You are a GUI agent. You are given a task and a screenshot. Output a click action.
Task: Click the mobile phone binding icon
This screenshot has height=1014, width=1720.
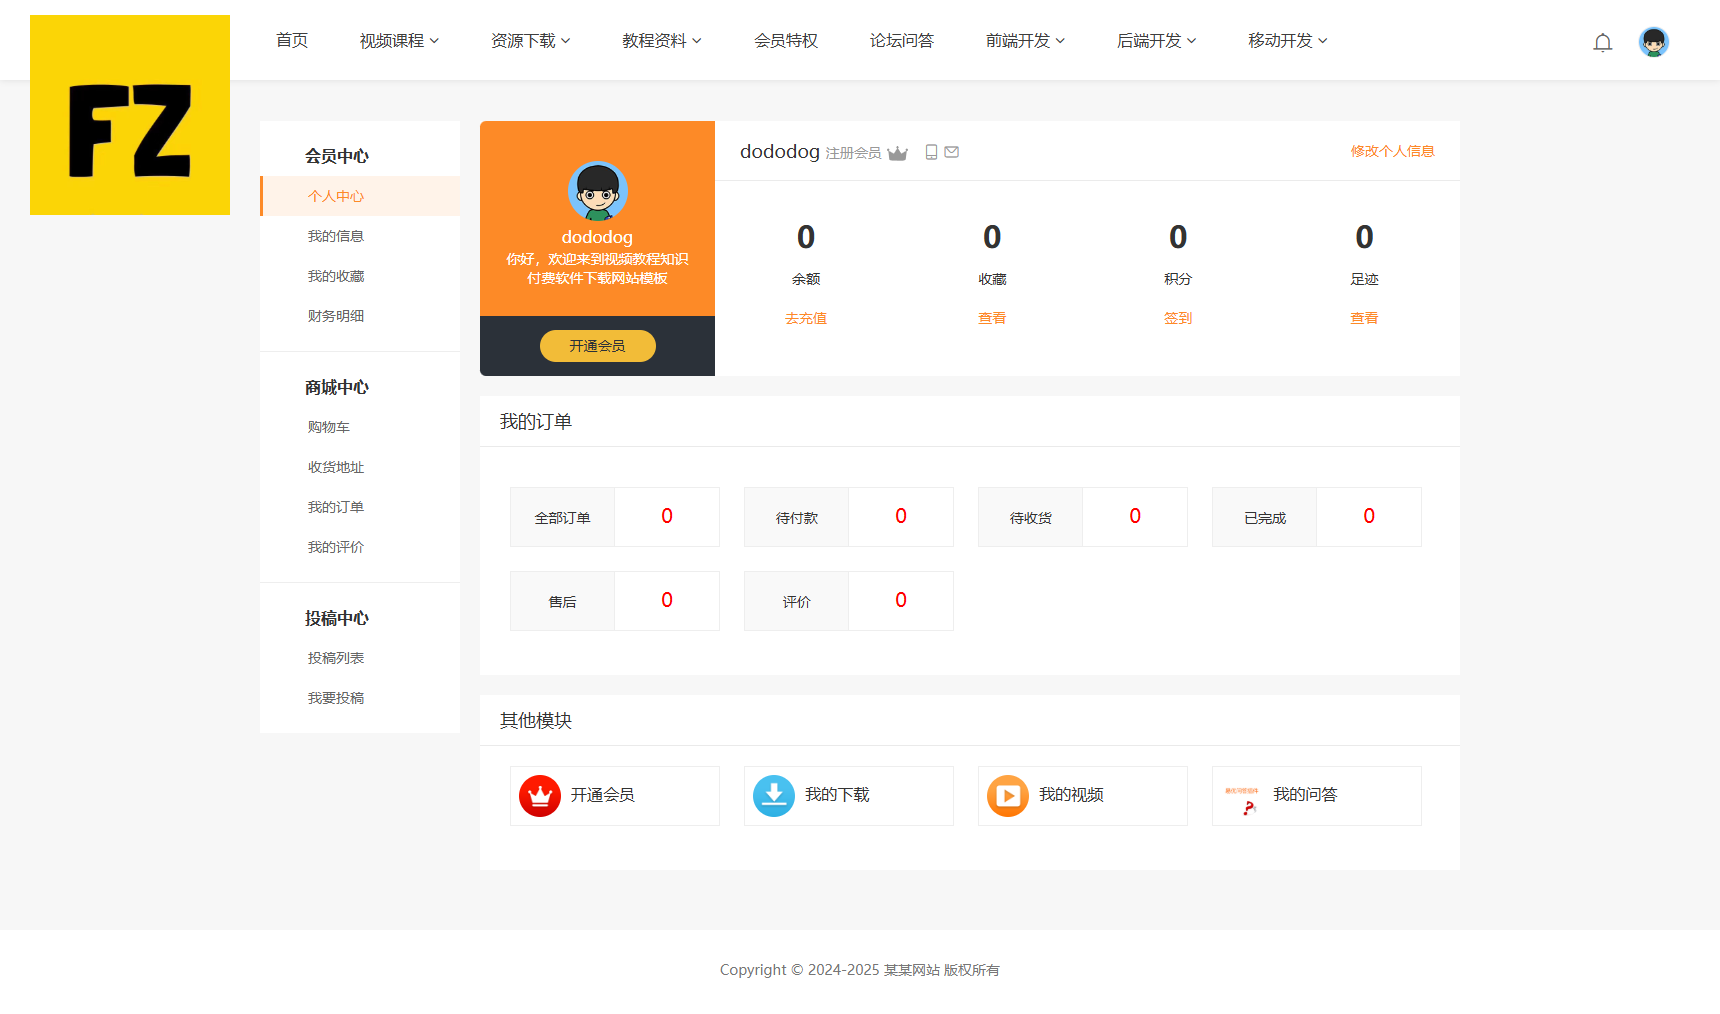click(931, 152)
